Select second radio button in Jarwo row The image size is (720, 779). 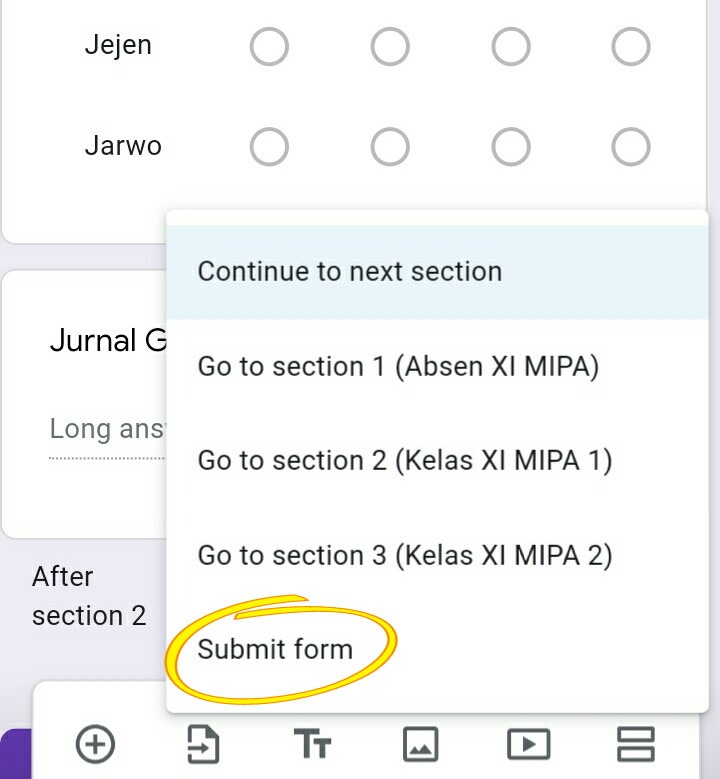390,147
